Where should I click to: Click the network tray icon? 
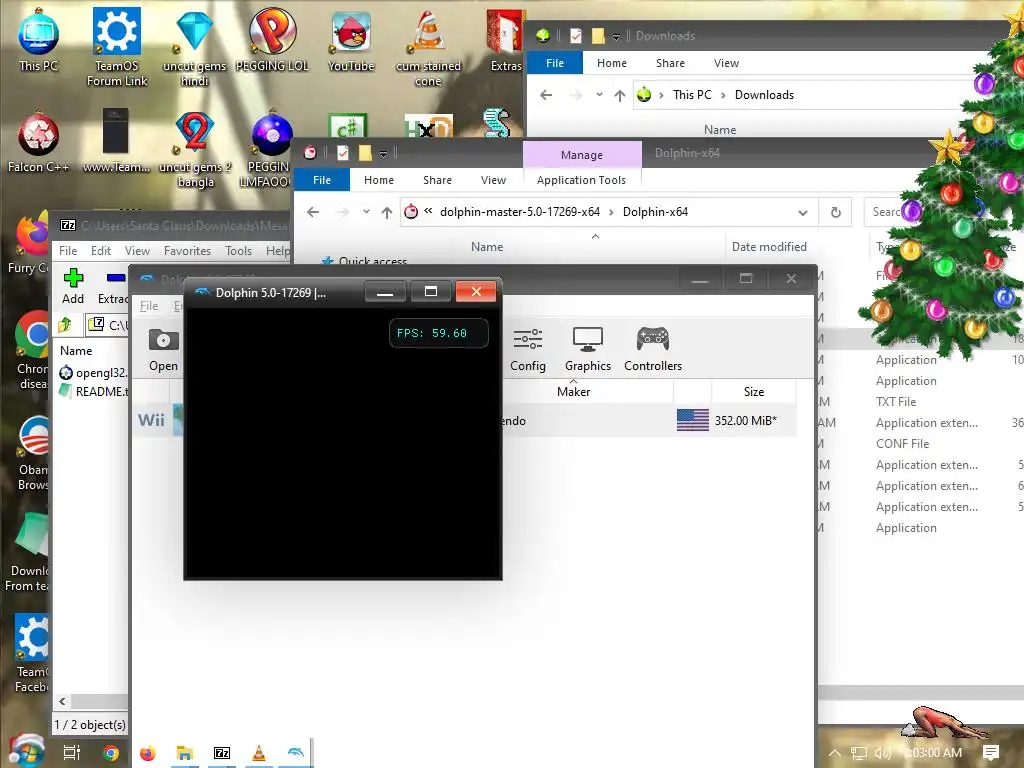(859, 754)
